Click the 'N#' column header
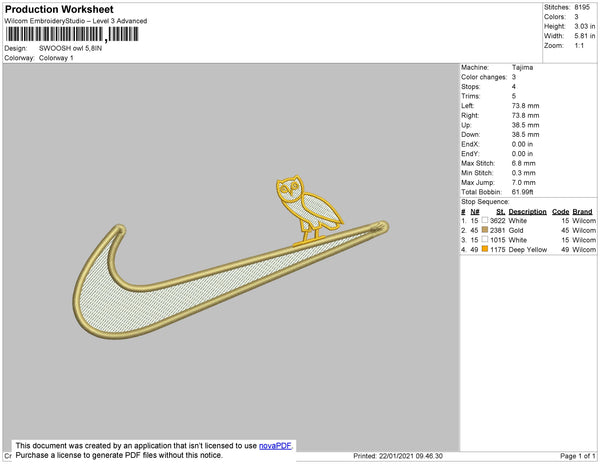This screenshot has height=464, width=600. pyautogui.click(x=475, y=212)
